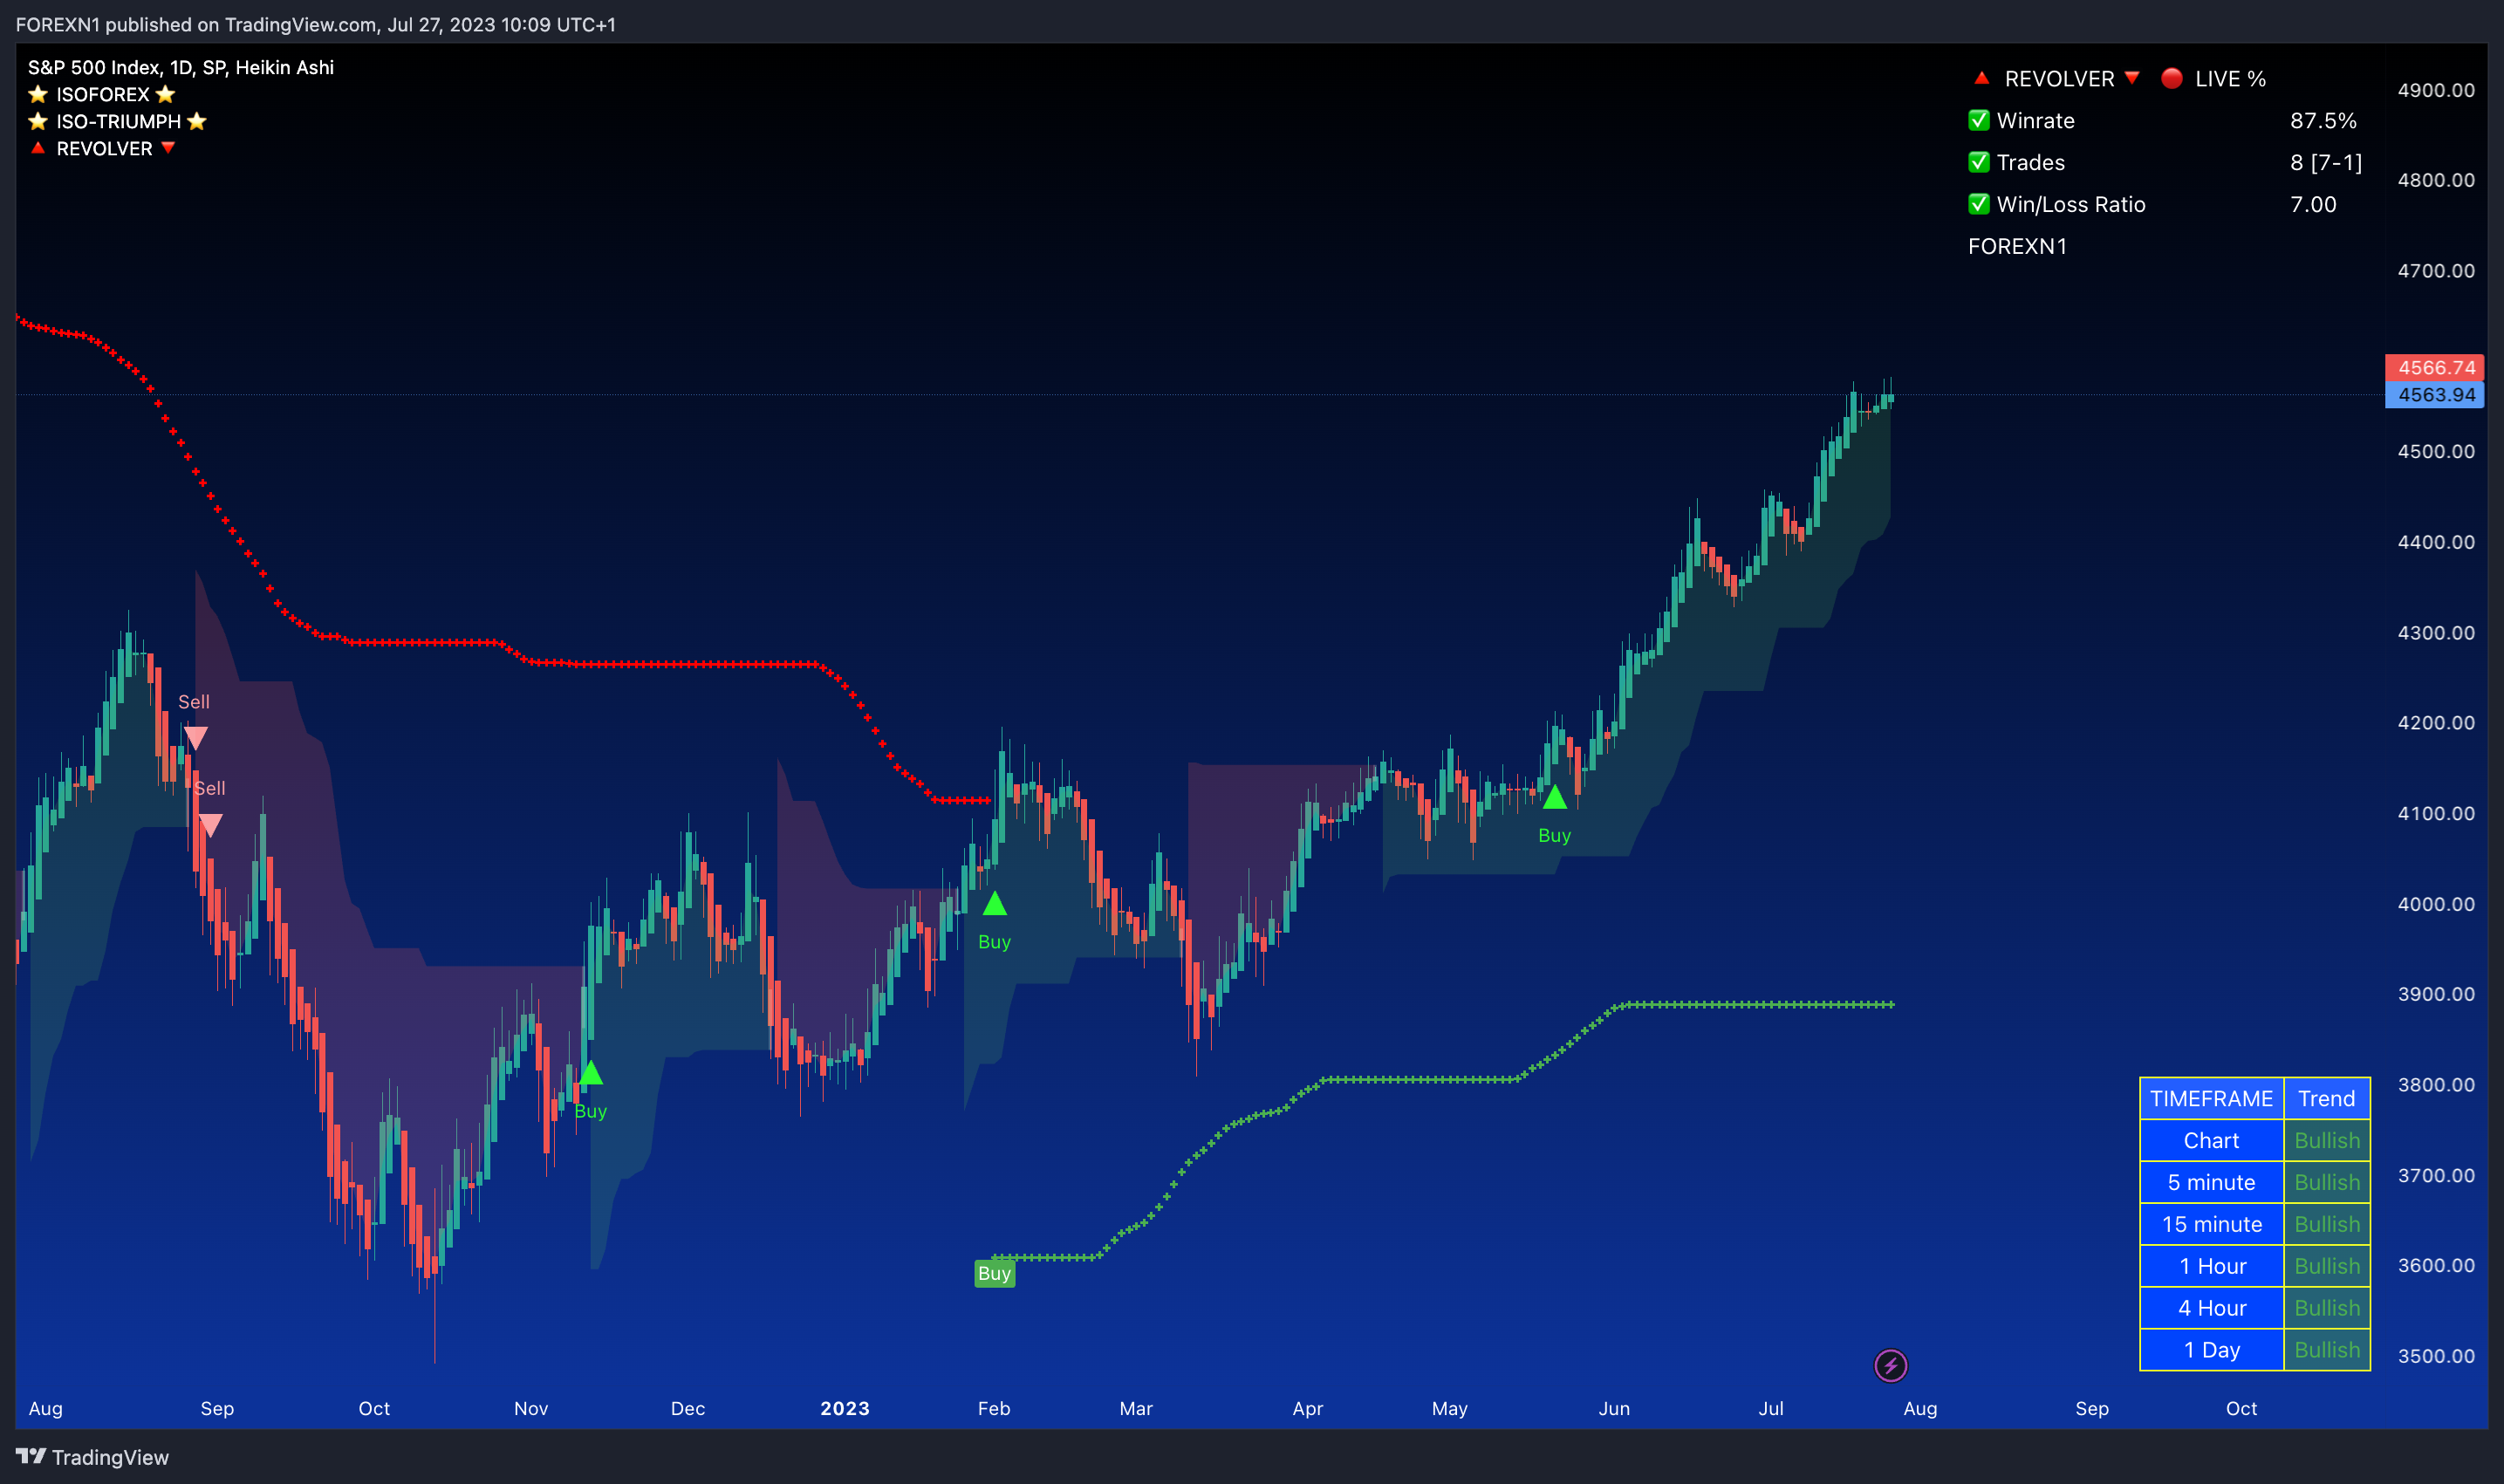Select the ISOFOREX indicator label
The image size is (2504, 1484).
tap(103, 94)
